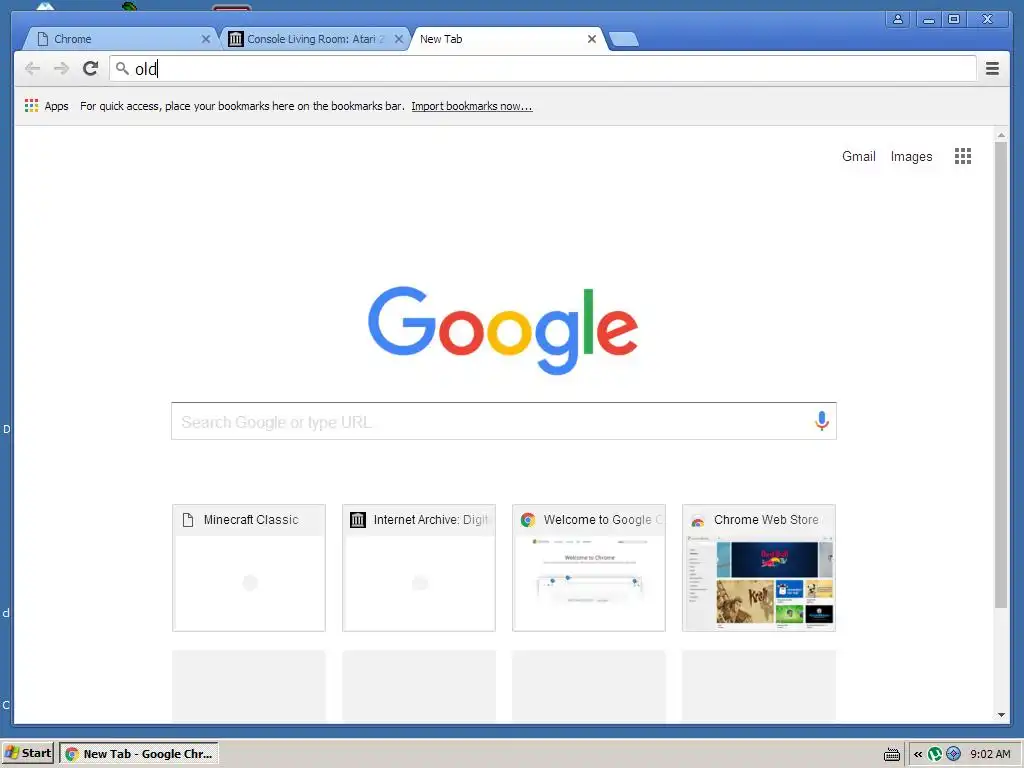Close the New Tab tab

592,39
